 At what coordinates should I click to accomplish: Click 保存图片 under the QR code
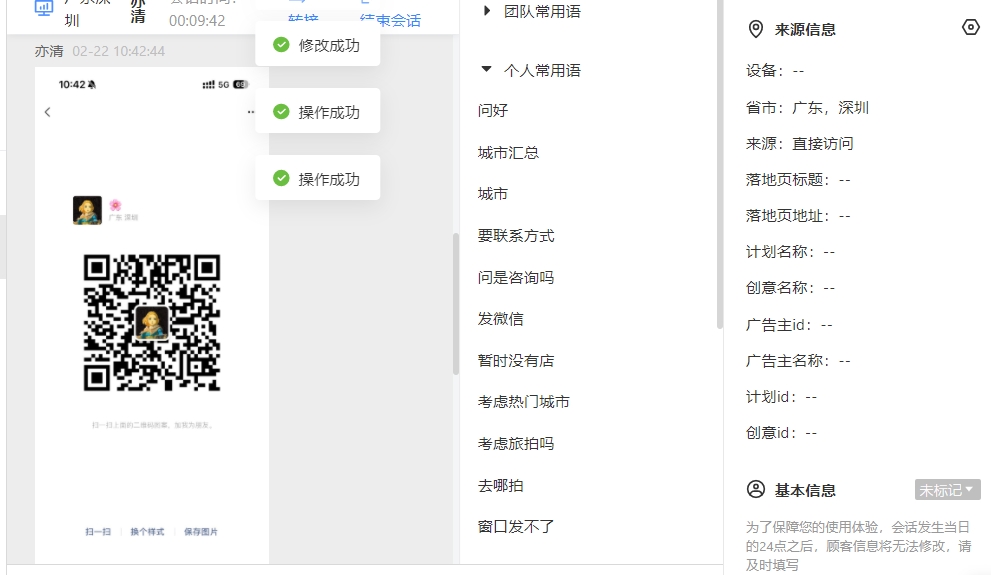[201, 532]
